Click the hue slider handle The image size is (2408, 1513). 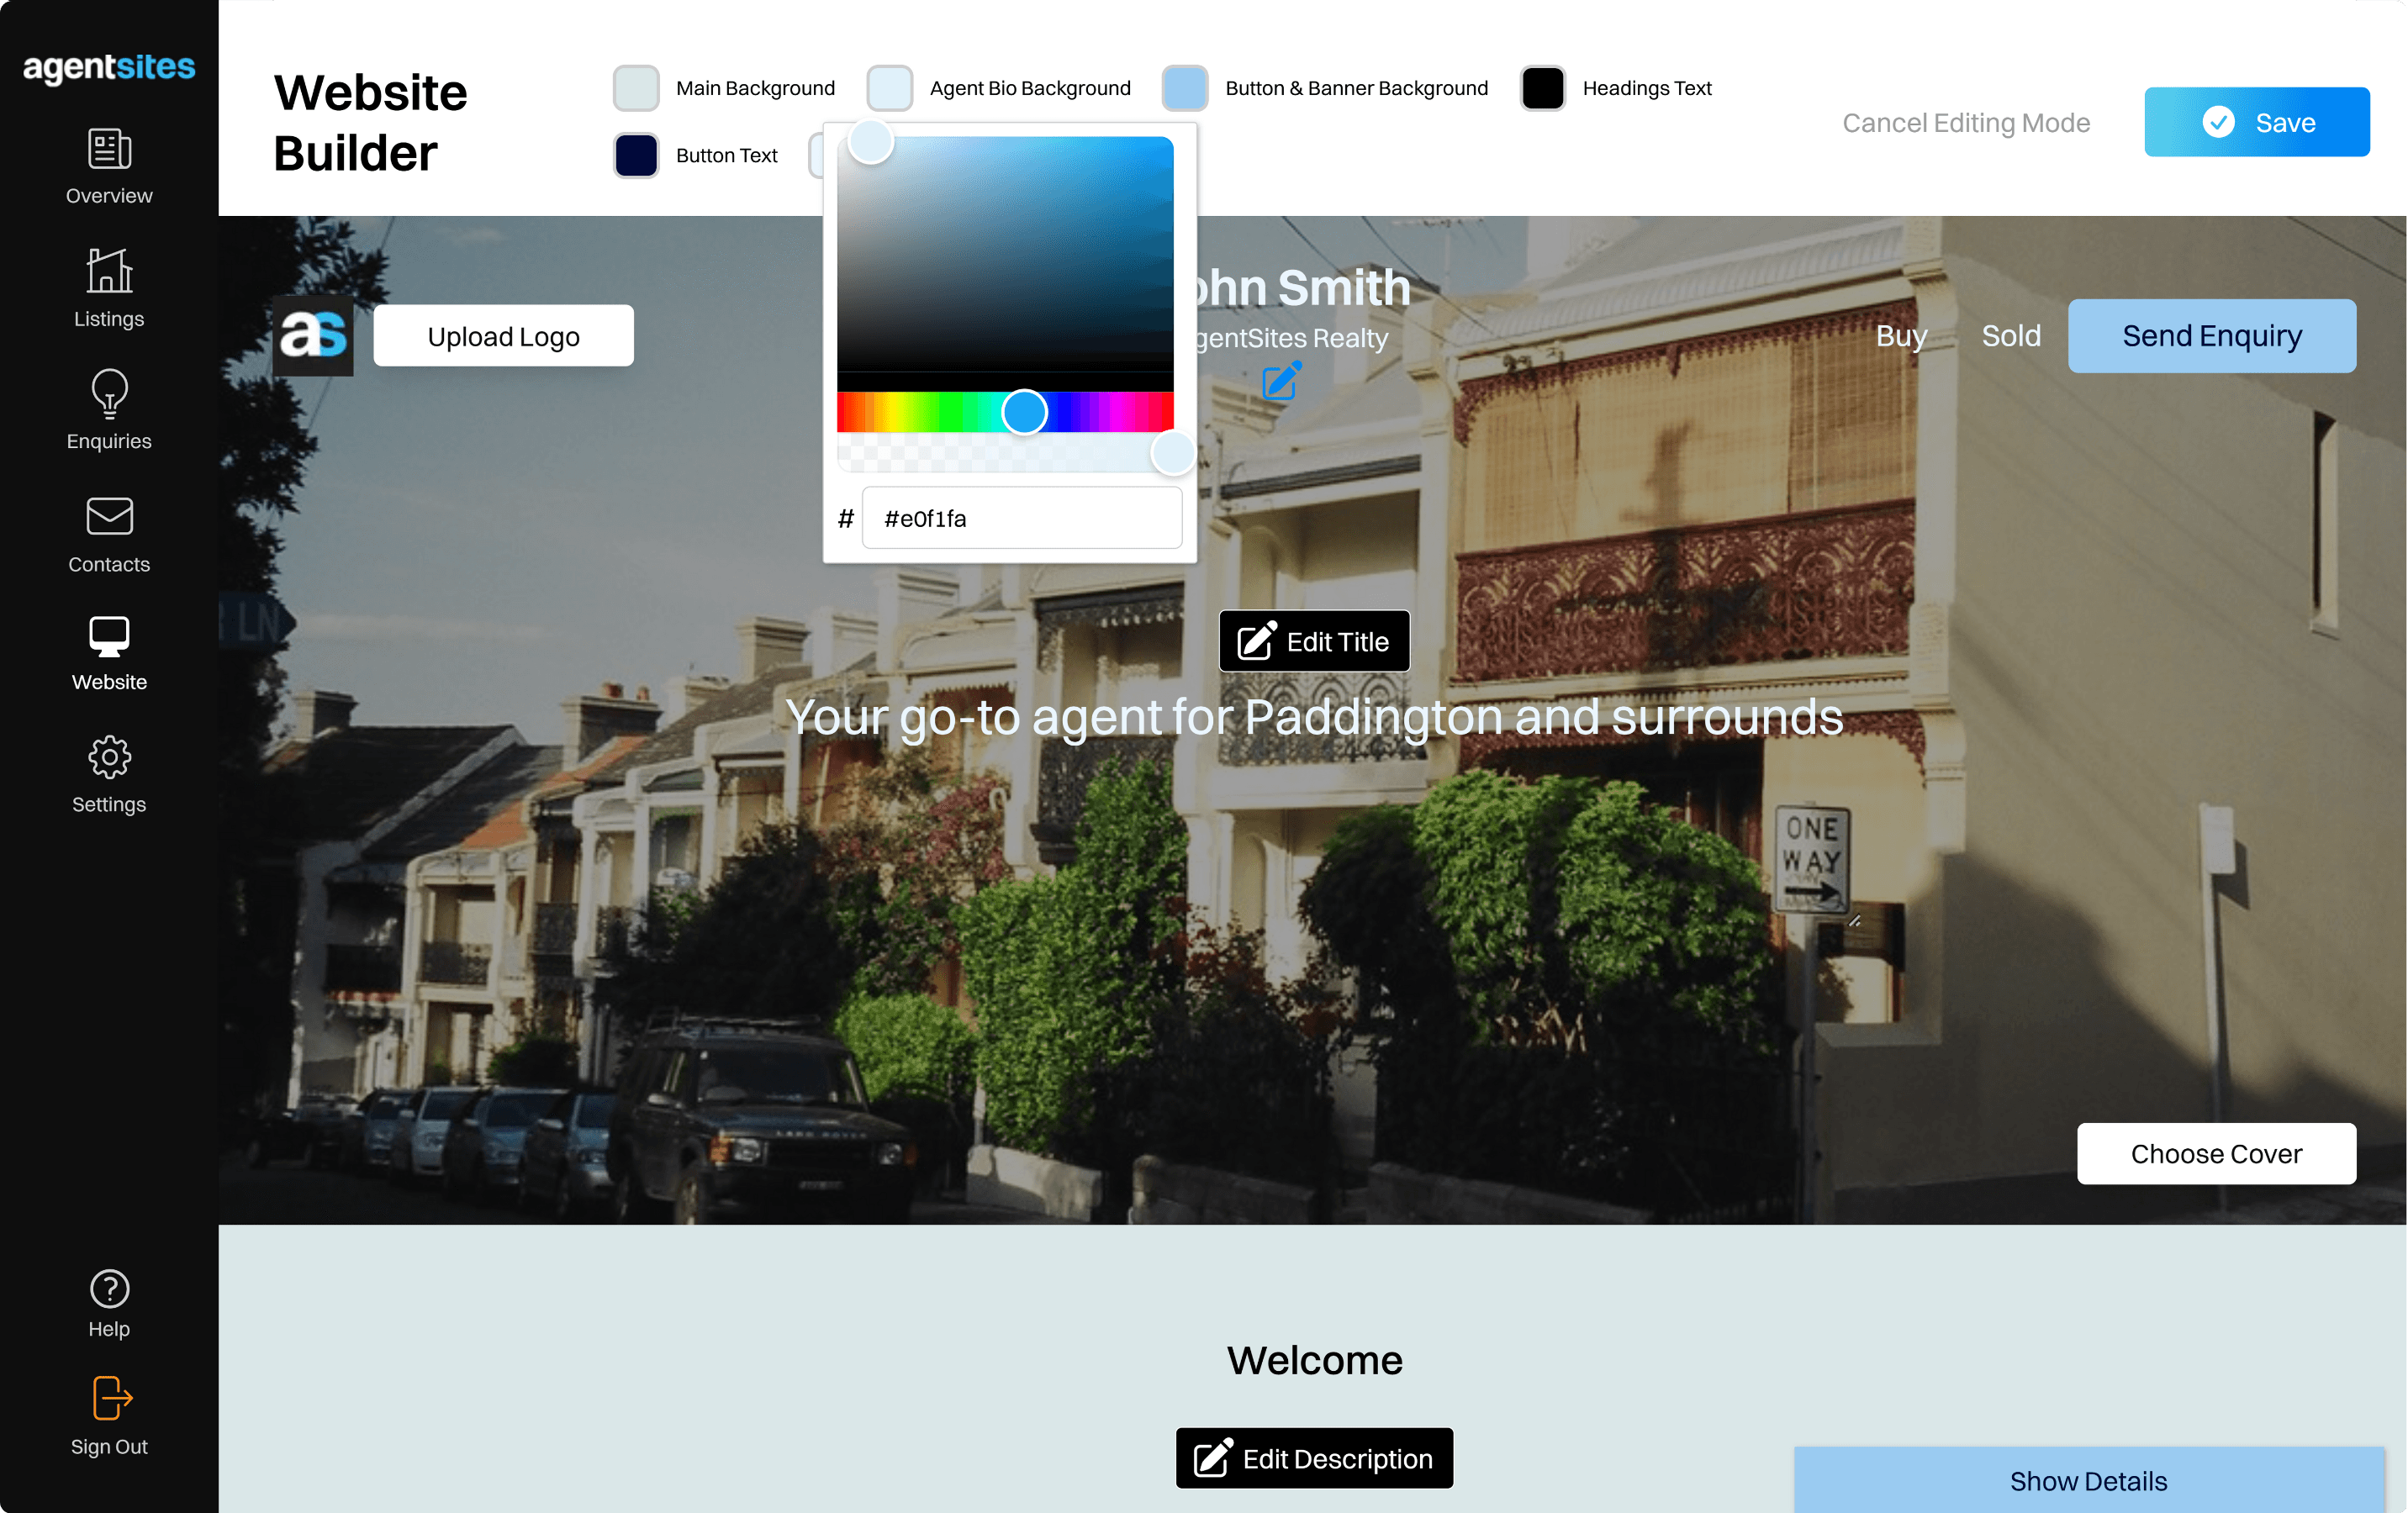1024,412
